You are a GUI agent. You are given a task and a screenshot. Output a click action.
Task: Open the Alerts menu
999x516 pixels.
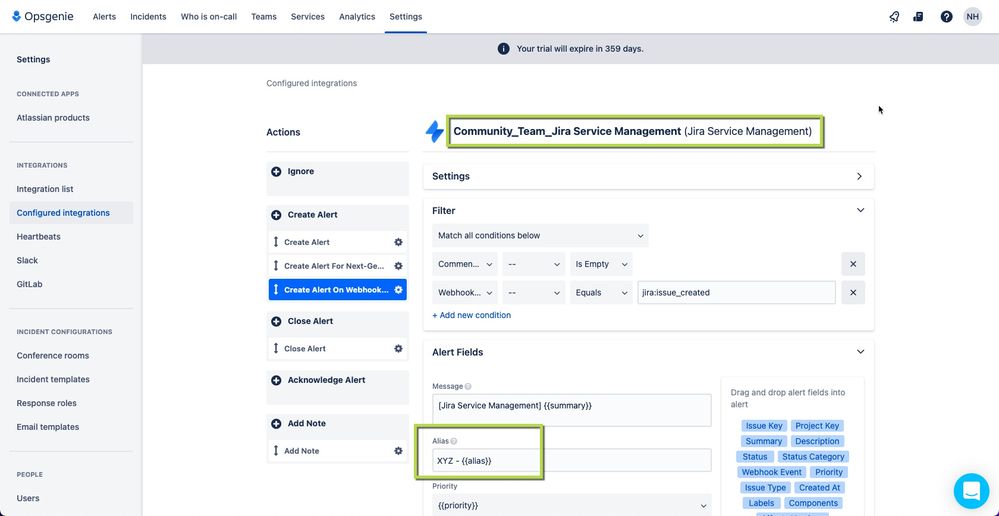(x=104, y=17)
